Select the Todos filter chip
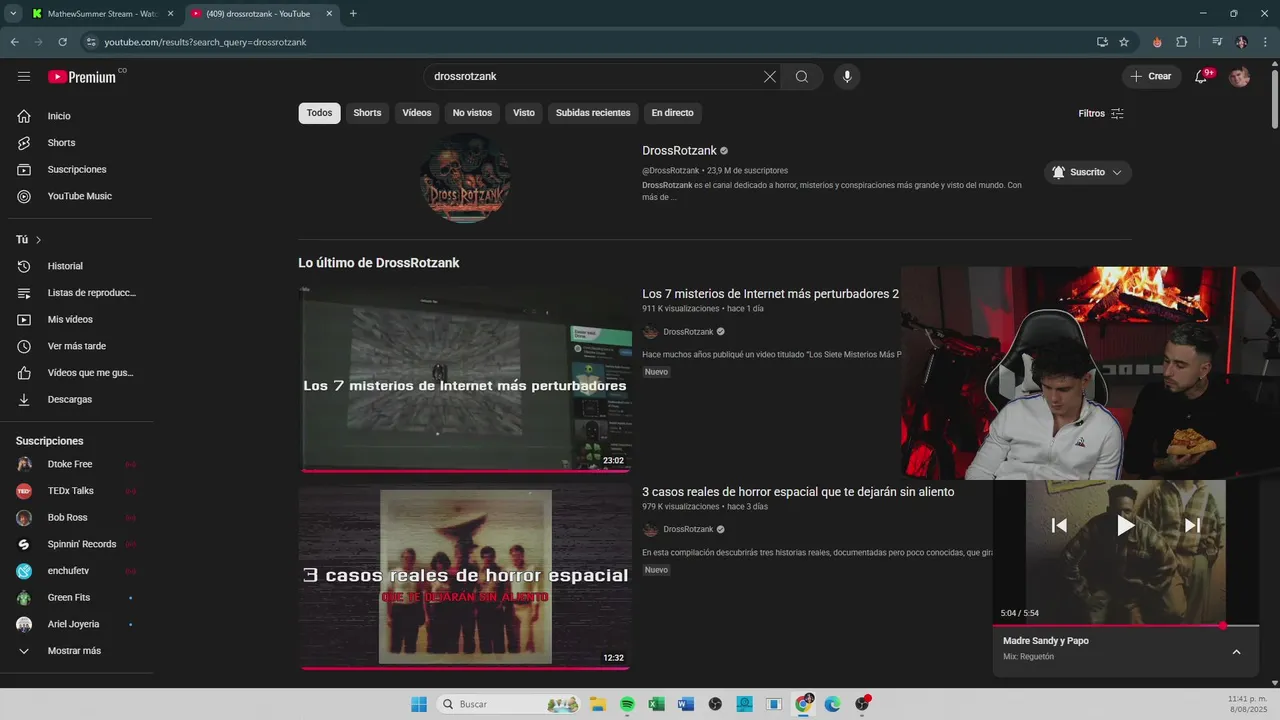The width and height of the screenshot is (1280, 720). 319,113
